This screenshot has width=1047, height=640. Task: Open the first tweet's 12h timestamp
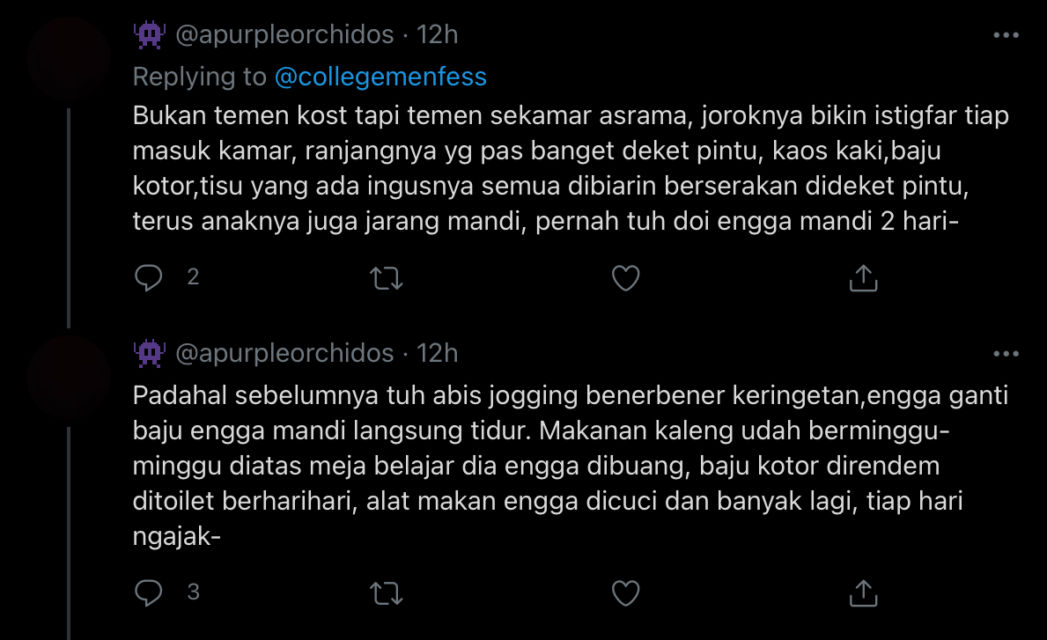click(x=437, y=35)
